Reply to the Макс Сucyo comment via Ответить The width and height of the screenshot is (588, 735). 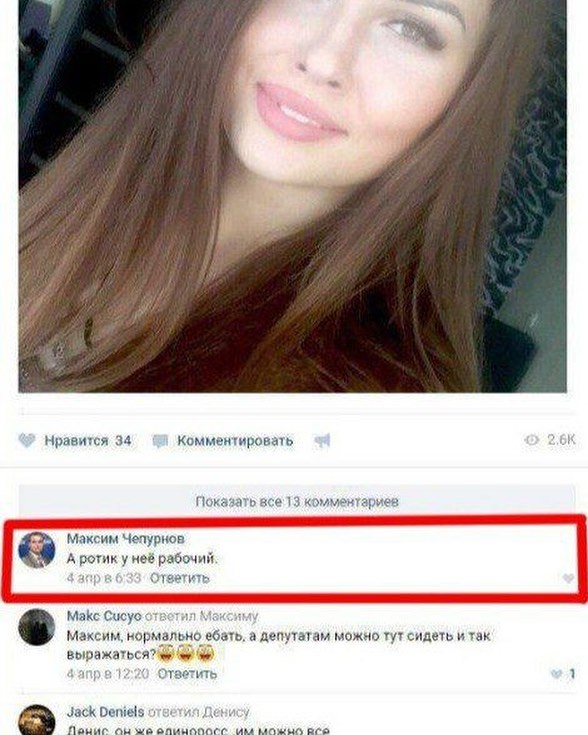click(x=187, y=674)
